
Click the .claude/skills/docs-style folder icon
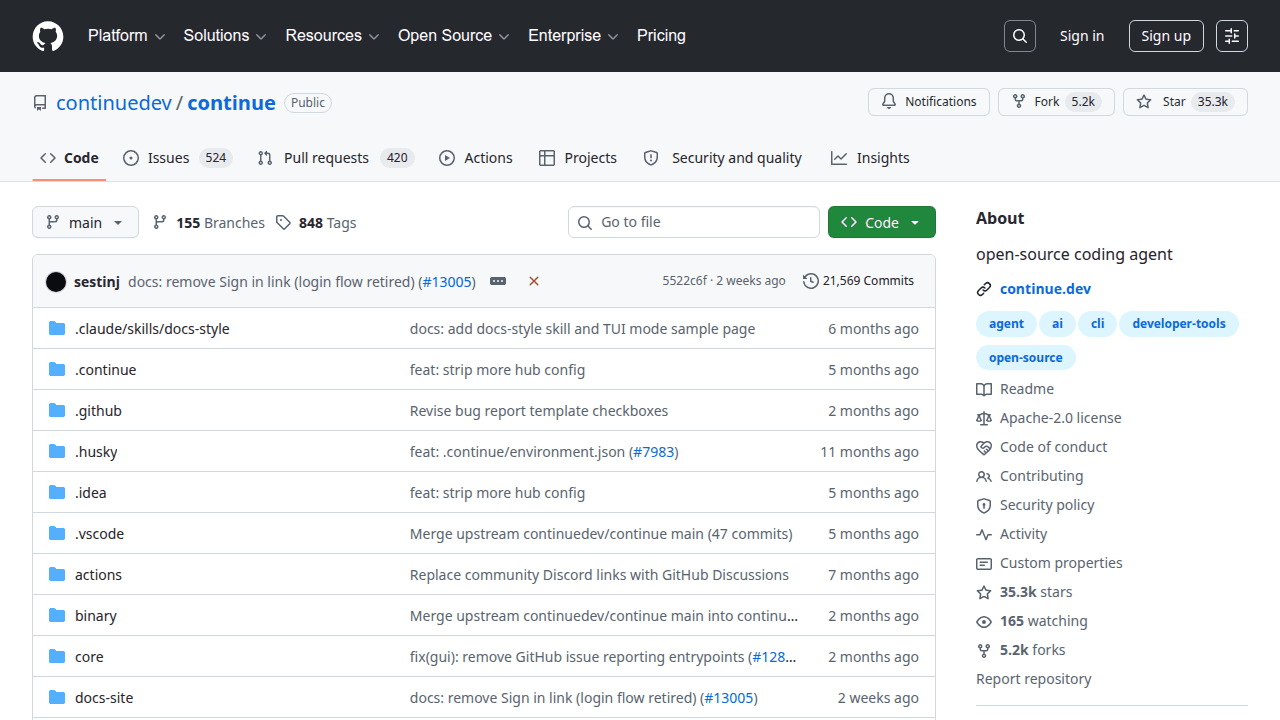[57, 329]
